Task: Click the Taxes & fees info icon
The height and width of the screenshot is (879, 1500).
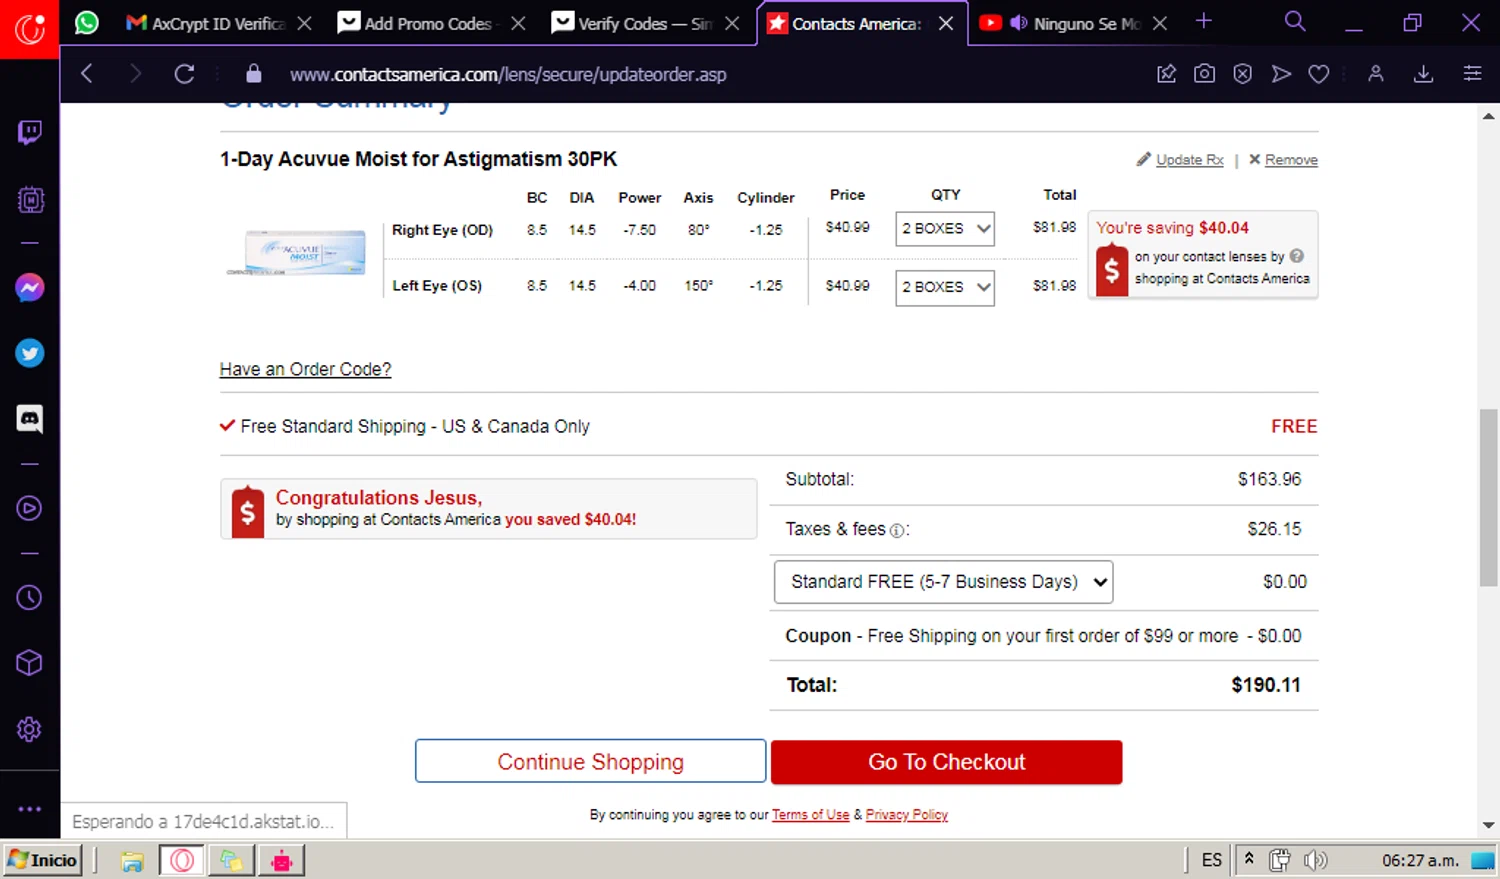Action: click(897, 531)
